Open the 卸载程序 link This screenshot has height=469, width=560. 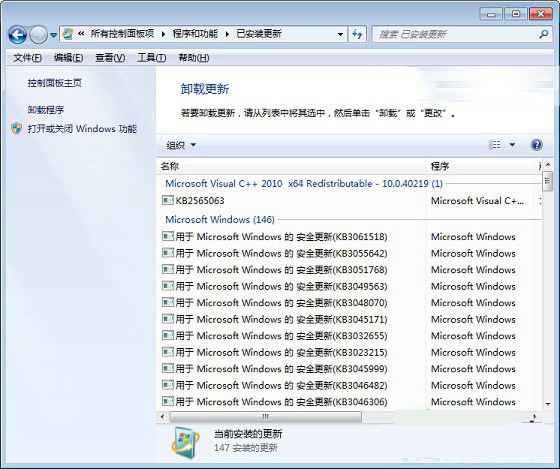[x=46, y=110]
